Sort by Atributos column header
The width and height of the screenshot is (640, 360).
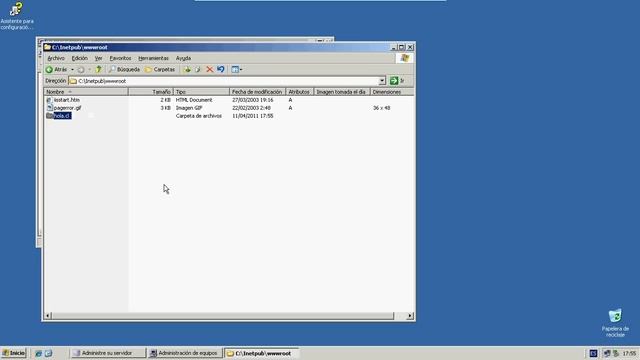[300, 92]
